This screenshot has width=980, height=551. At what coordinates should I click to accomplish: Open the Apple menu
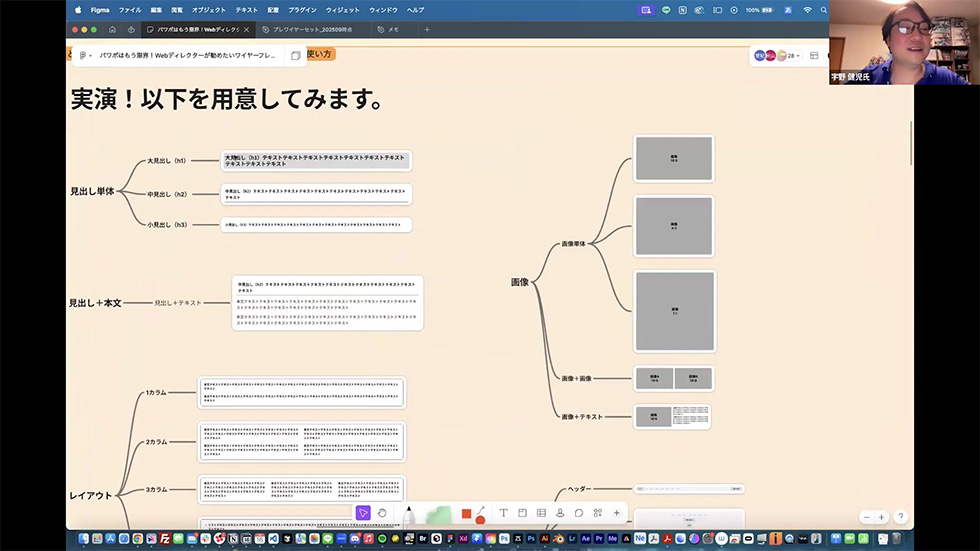pos(78,10)
